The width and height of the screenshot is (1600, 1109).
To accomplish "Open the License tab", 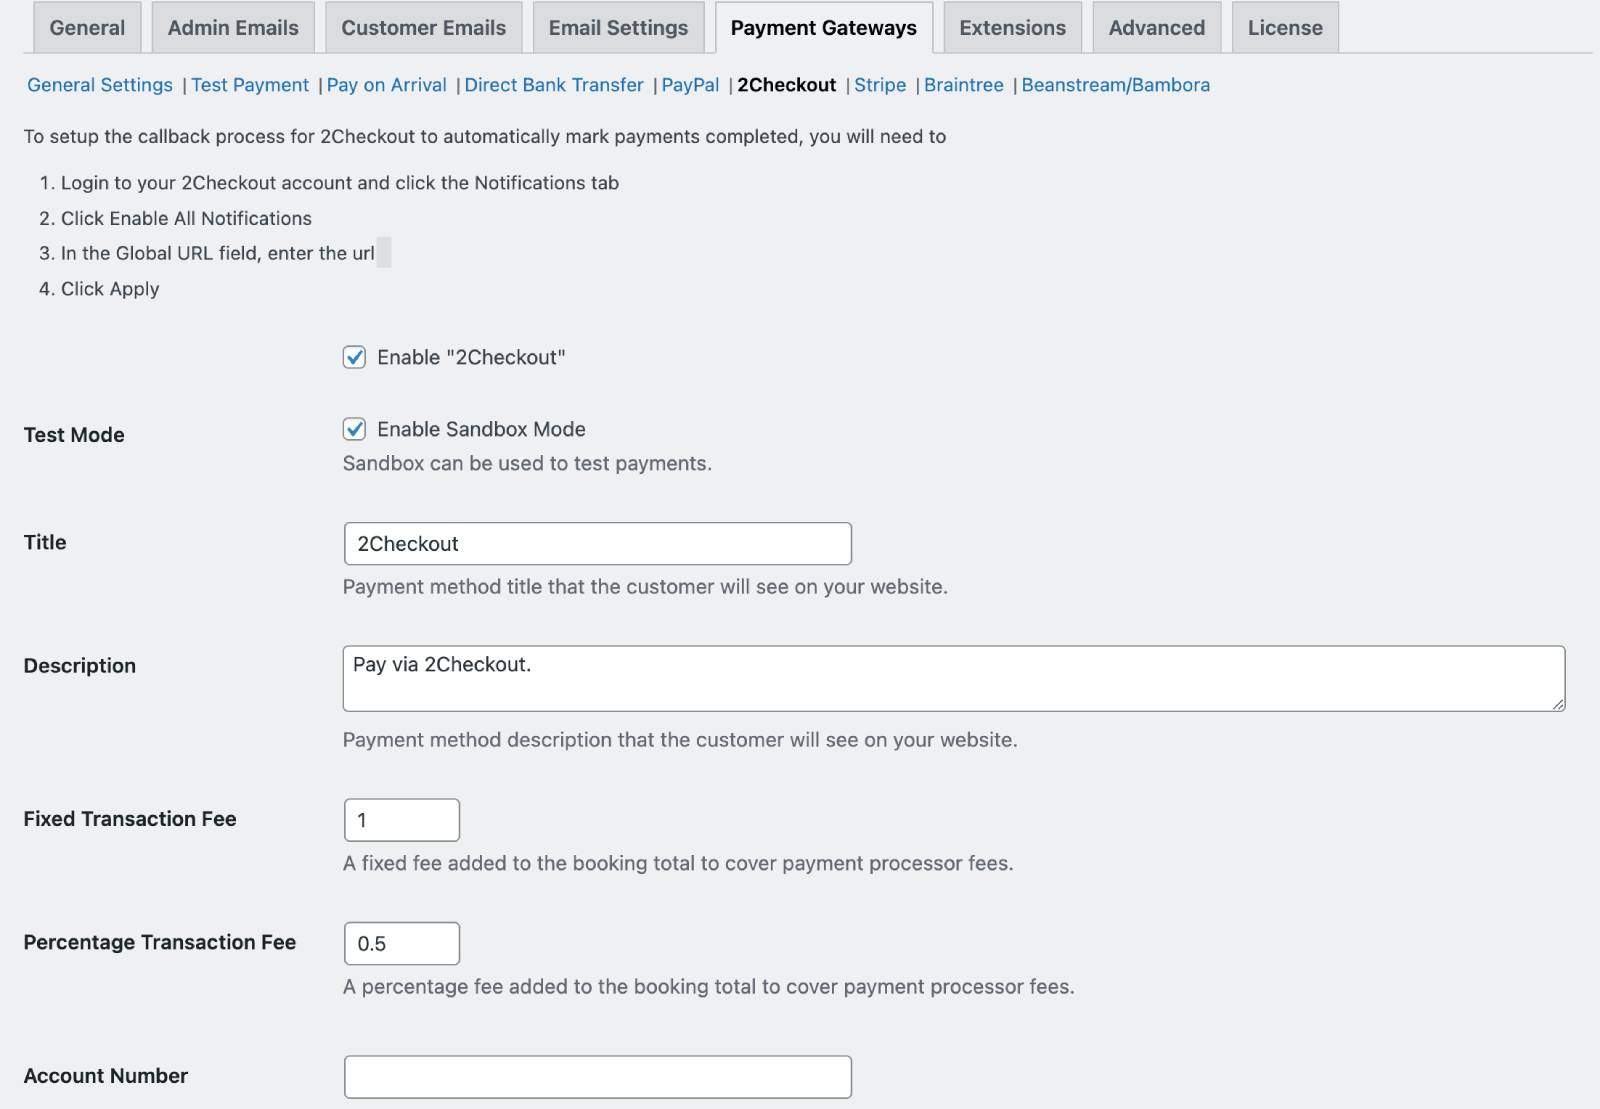I will coord(1284,28).
